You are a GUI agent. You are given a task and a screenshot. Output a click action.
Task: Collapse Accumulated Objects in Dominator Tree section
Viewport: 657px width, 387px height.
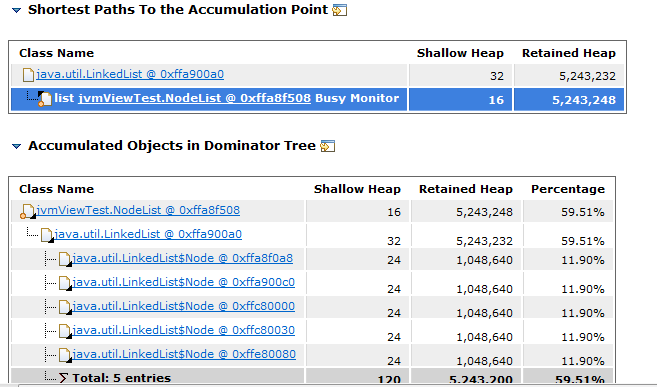point(16,146)
